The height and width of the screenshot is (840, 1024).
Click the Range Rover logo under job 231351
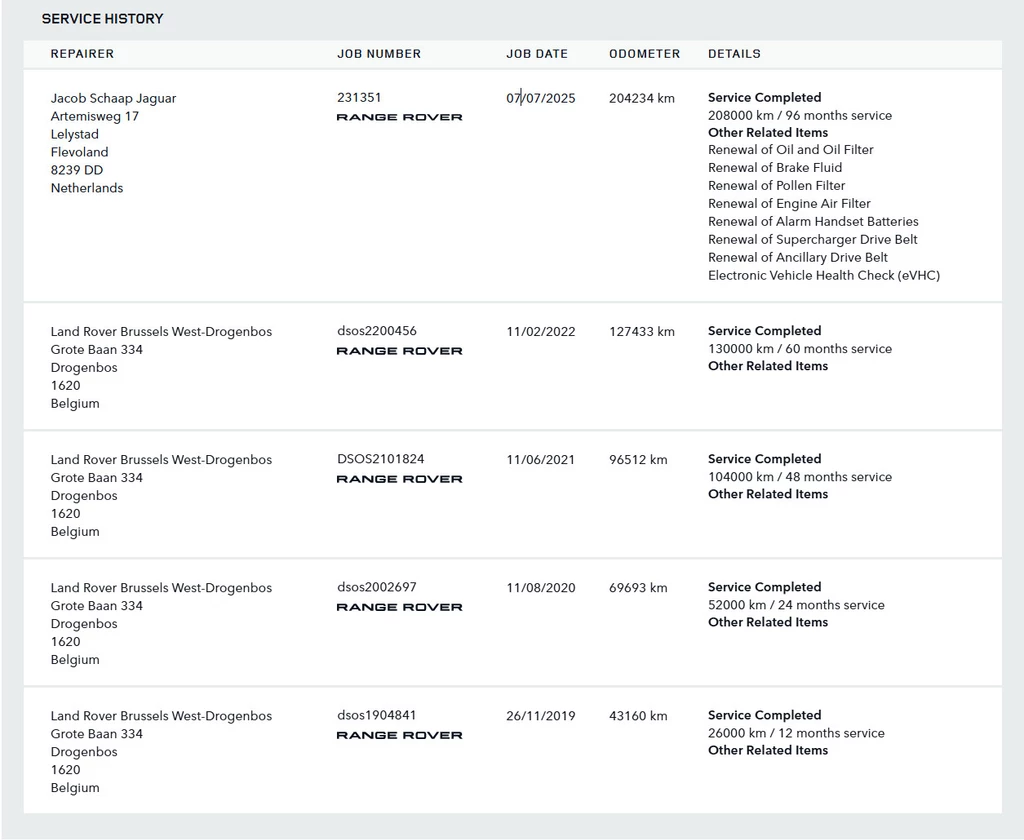point(399,117)
